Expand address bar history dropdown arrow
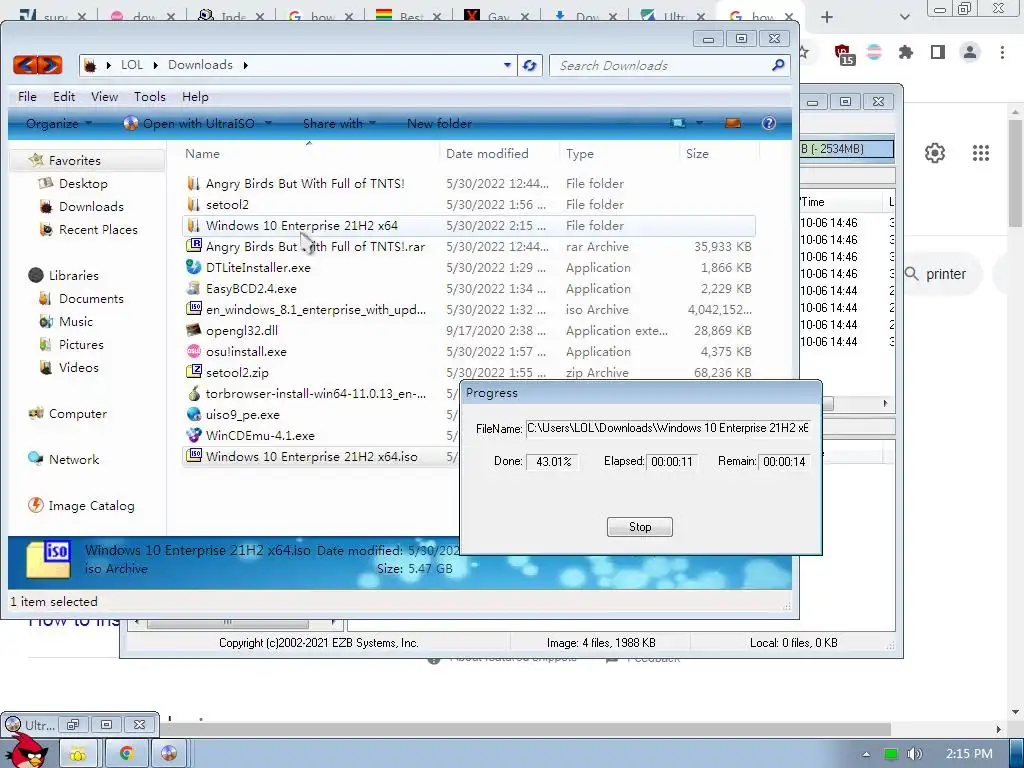This screenshot has width=1024, height=768. [x=507, y=65]
